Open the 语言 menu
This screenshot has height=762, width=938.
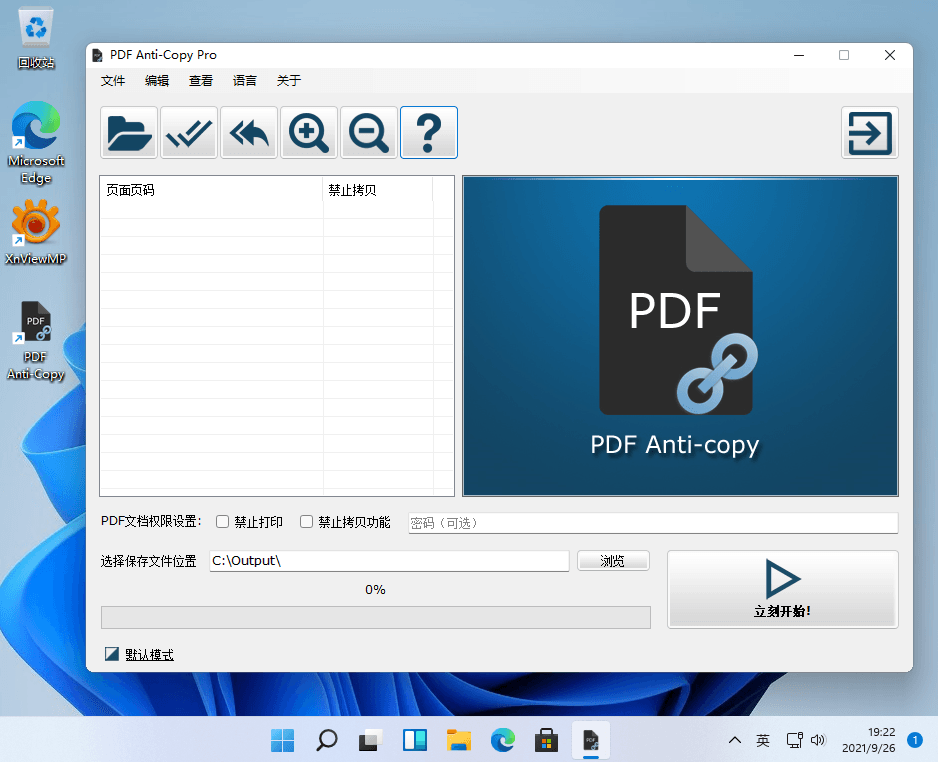[245, 80]
